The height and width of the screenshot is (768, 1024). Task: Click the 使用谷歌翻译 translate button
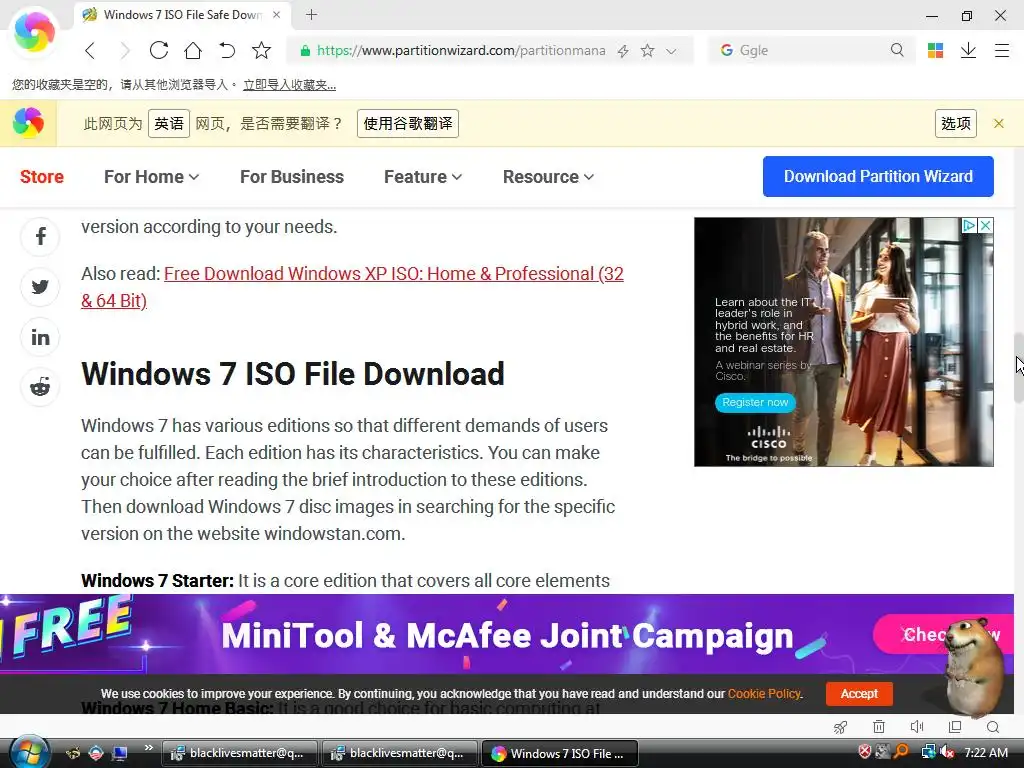[x=408, y=123]
